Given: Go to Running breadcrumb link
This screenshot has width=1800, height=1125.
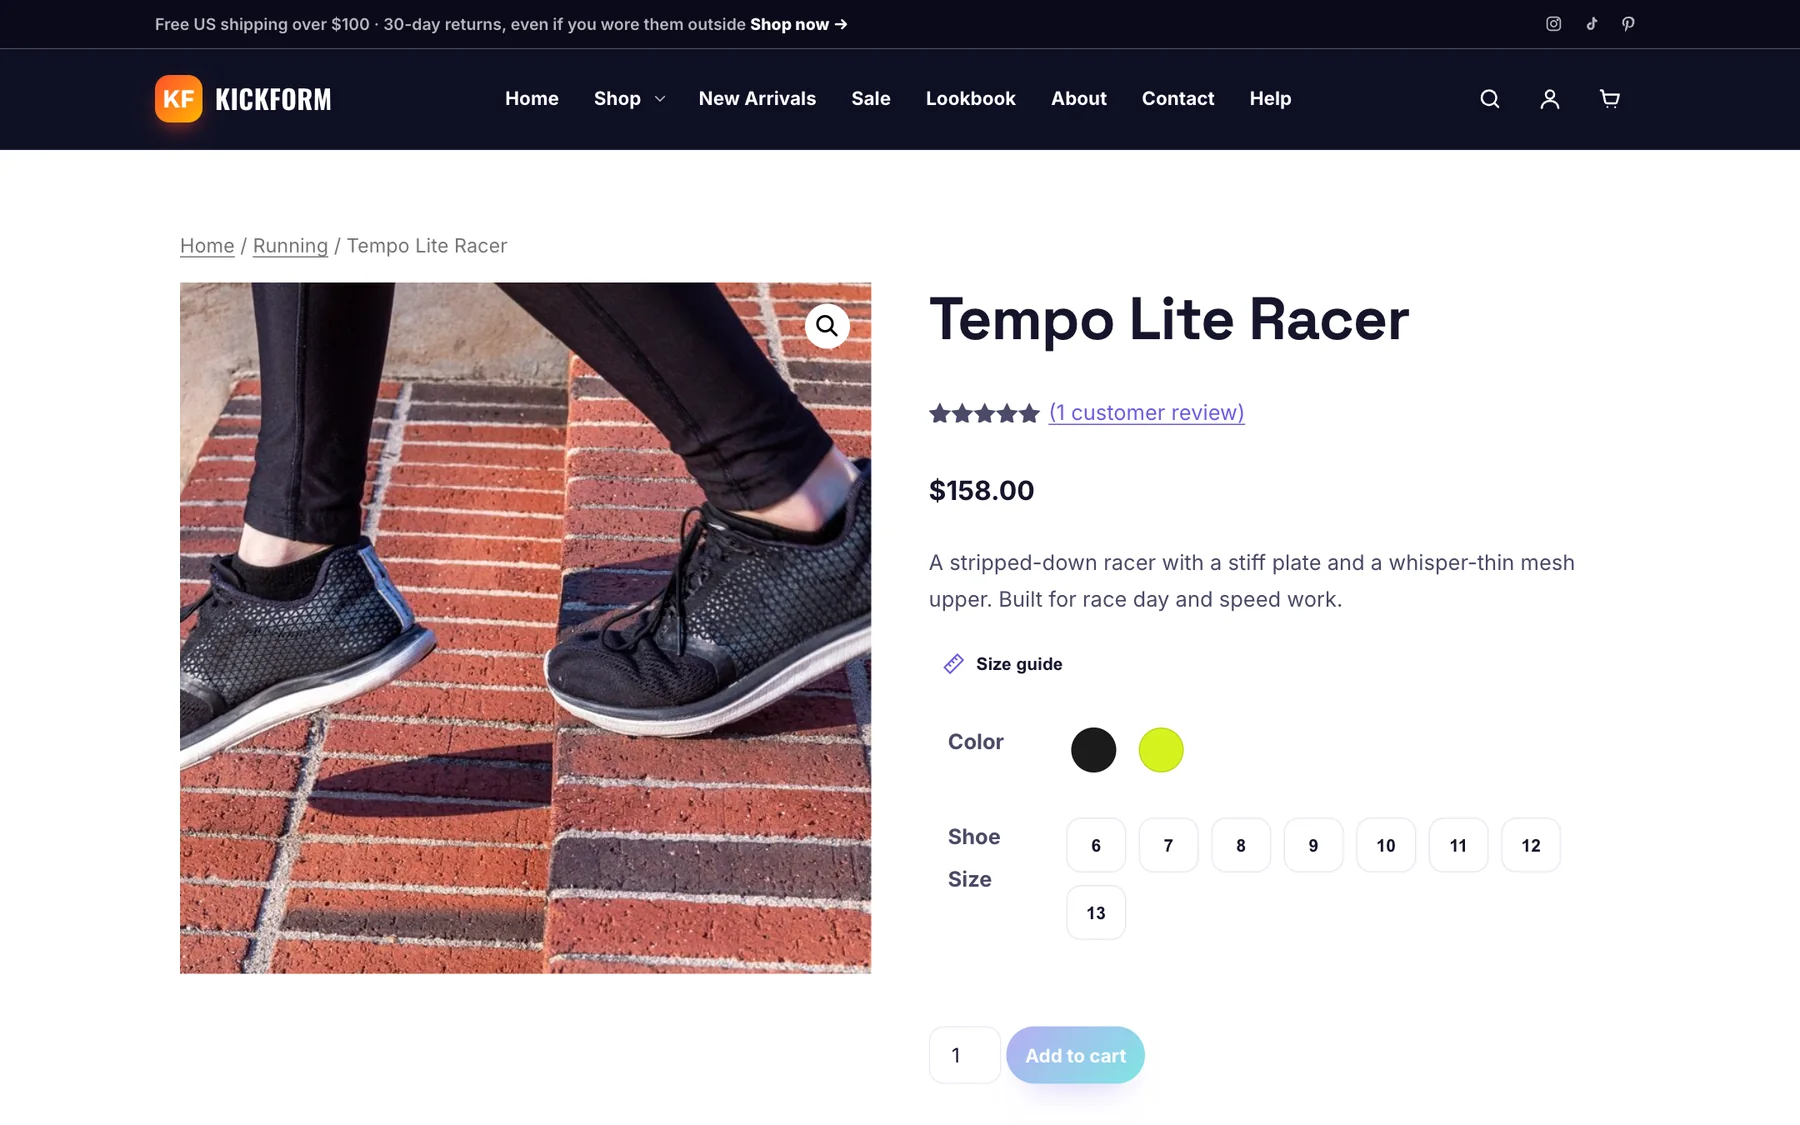Looking at the screenshot, I should click(x=290, y=246).
